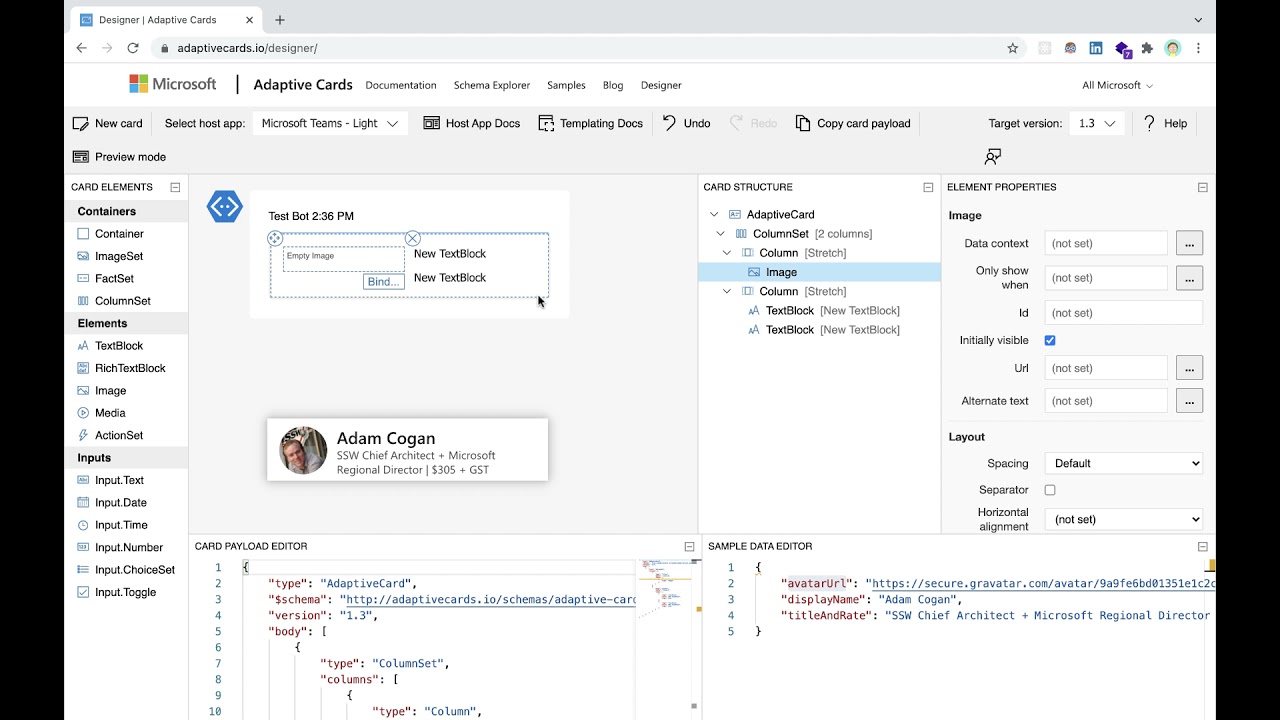This screenshot has height=720, width=1280.
Task: Collapse the ColumnSet tree node
Action: pyautogui.click(x=721, y=234)
